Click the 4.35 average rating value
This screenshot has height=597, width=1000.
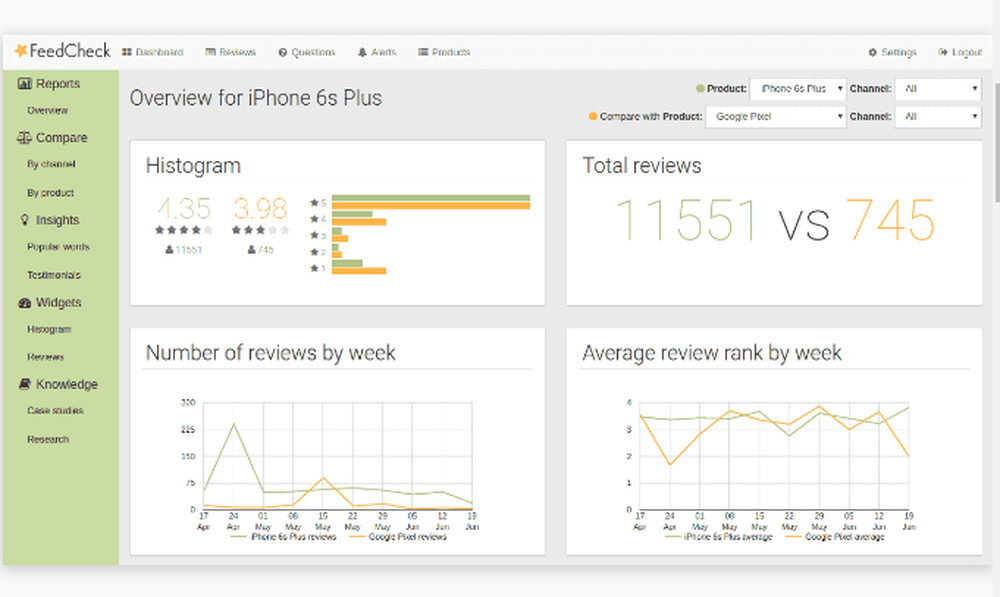tap(184, 209)
